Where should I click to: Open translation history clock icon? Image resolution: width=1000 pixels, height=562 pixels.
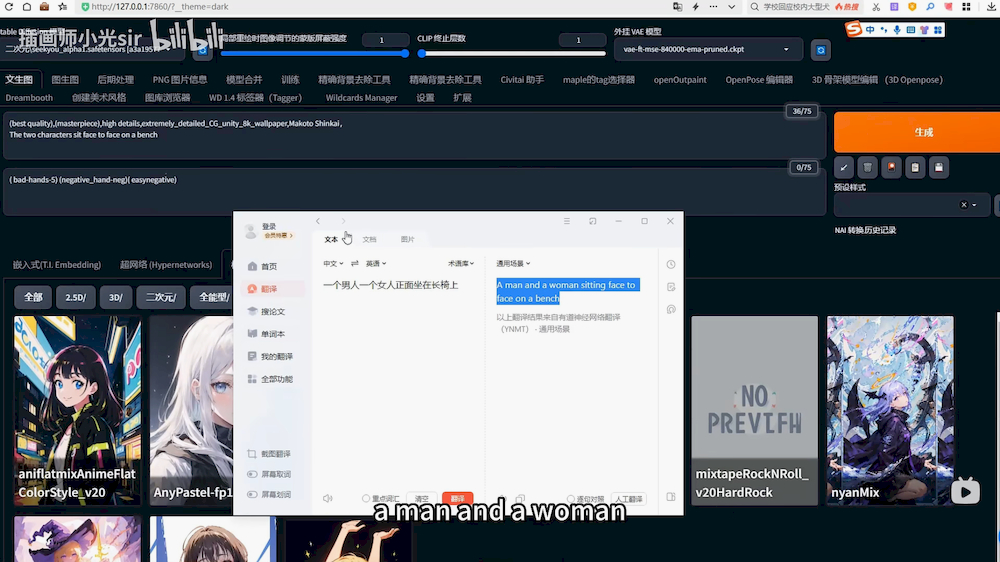click(x=671, y=264)
